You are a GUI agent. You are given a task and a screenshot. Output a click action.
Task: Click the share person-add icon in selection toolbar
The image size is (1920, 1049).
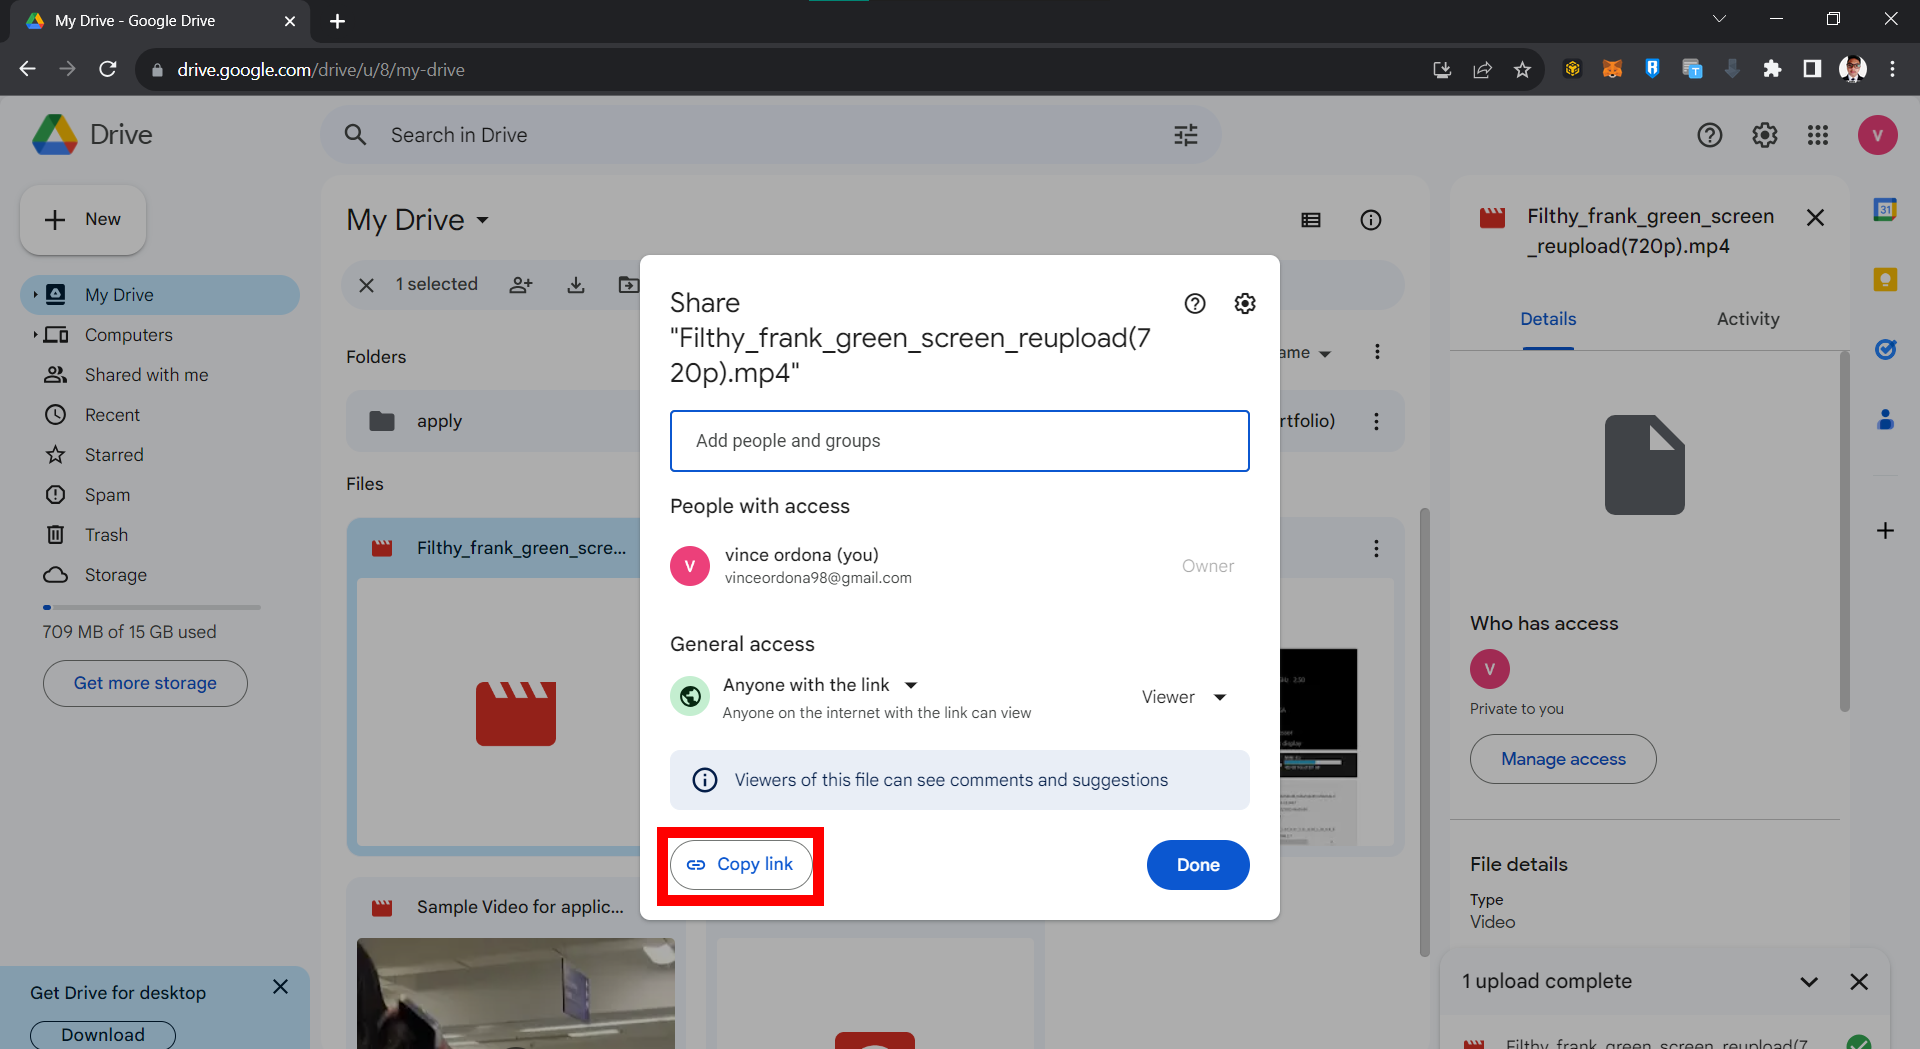tap(521, 285)
